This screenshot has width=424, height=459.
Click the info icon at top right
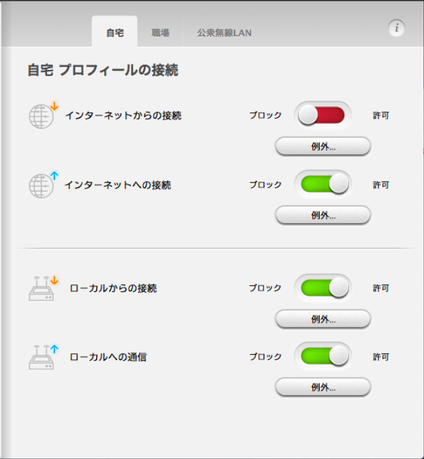click(396, 28)
